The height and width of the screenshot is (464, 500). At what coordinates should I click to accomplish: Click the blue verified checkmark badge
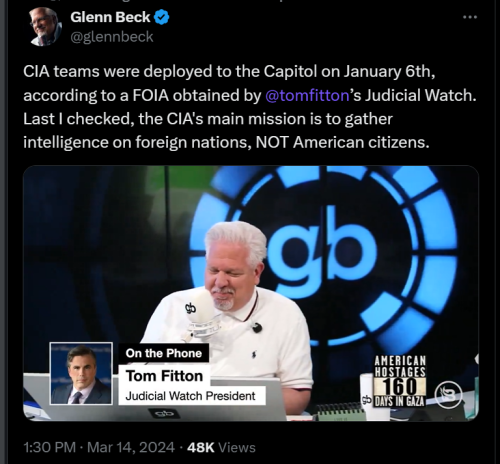(x=161, y=17)
